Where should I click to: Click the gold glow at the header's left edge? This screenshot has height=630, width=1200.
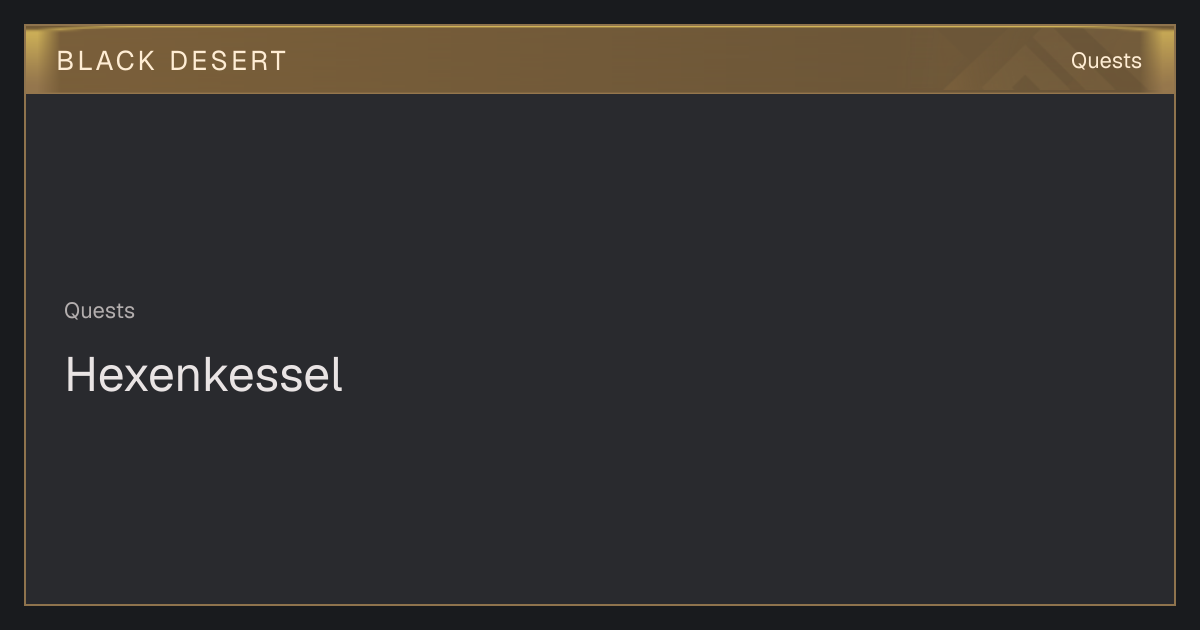38,60
